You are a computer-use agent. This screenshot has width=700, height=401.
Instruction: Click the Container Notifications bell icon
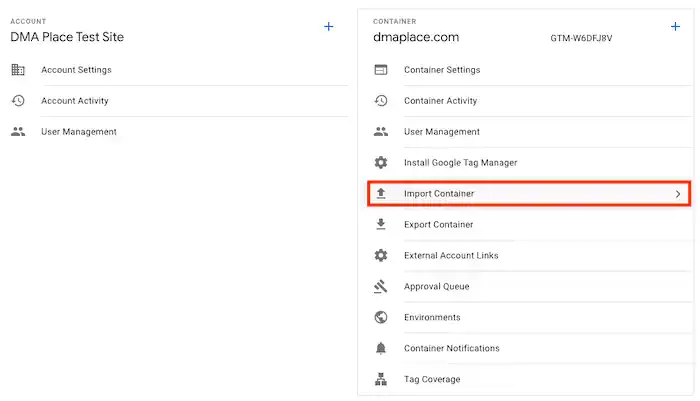(x=380, y=349)
